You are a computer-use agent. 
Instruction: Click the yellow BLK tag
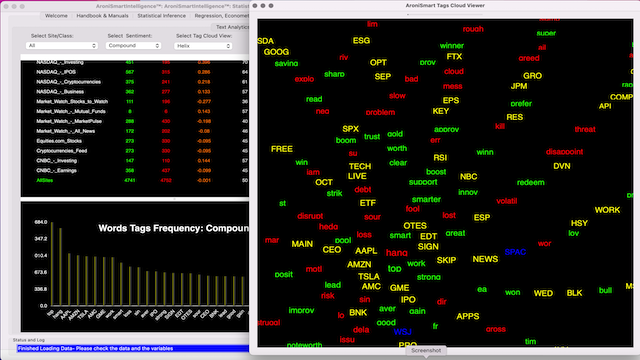tap(574, 293)
